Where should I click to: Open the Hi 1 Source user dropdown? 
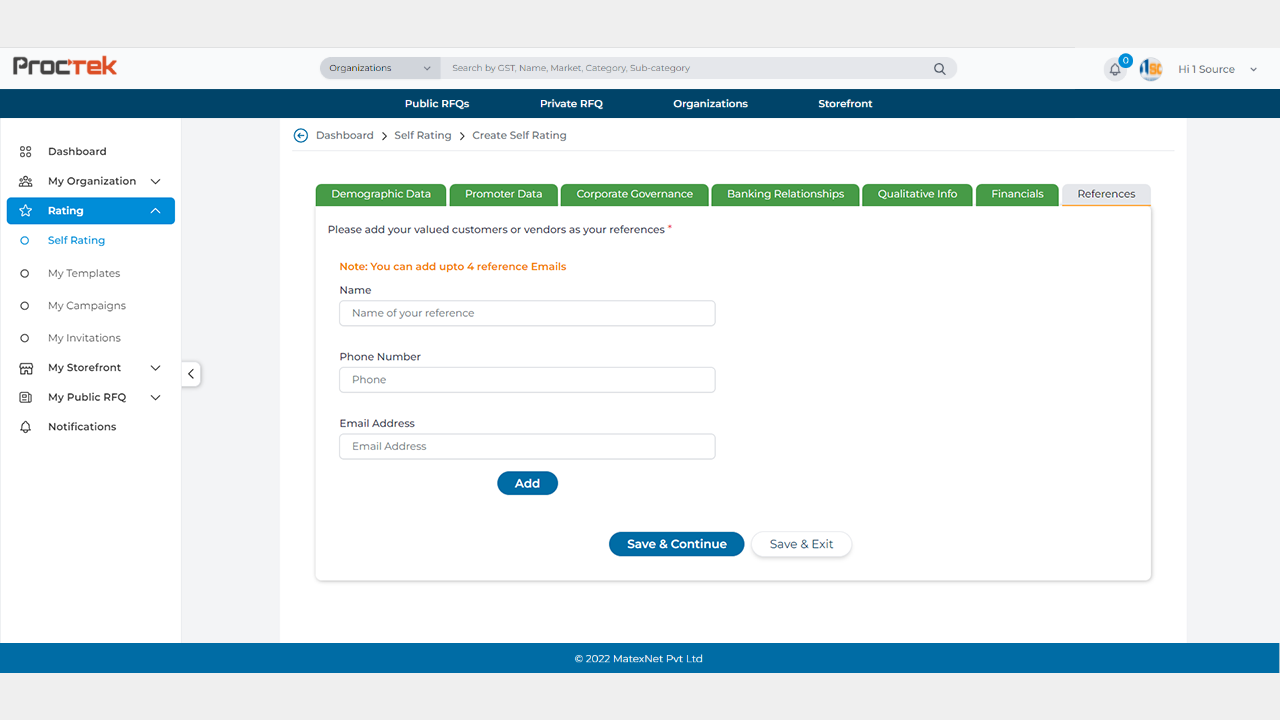(x=1254, y=69)
